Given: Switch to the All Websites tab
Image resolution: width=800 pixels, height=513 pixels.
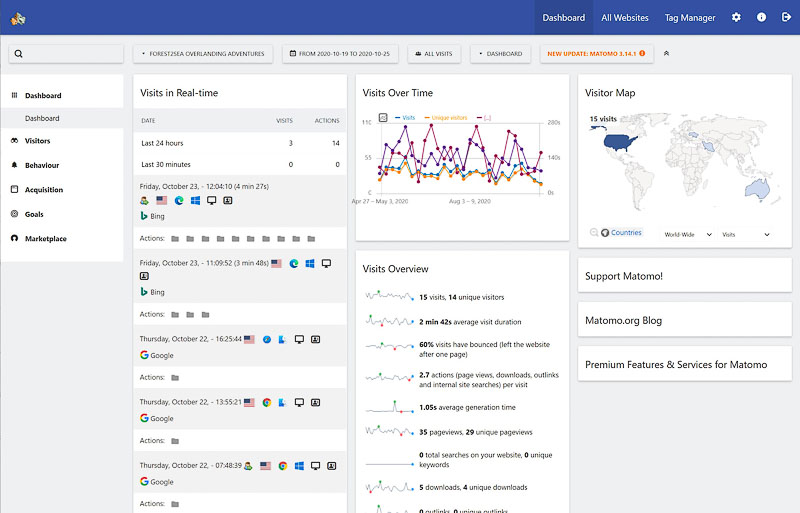Looking at the screenshot, I should click(624, 17).
